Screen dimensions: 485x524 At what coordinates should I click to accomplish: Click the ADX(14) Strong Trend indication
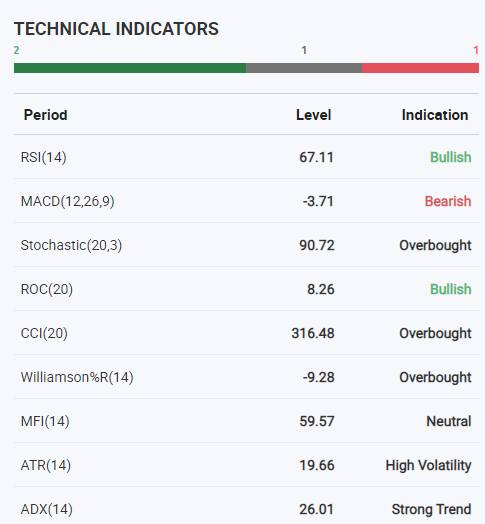click(432, 509)
